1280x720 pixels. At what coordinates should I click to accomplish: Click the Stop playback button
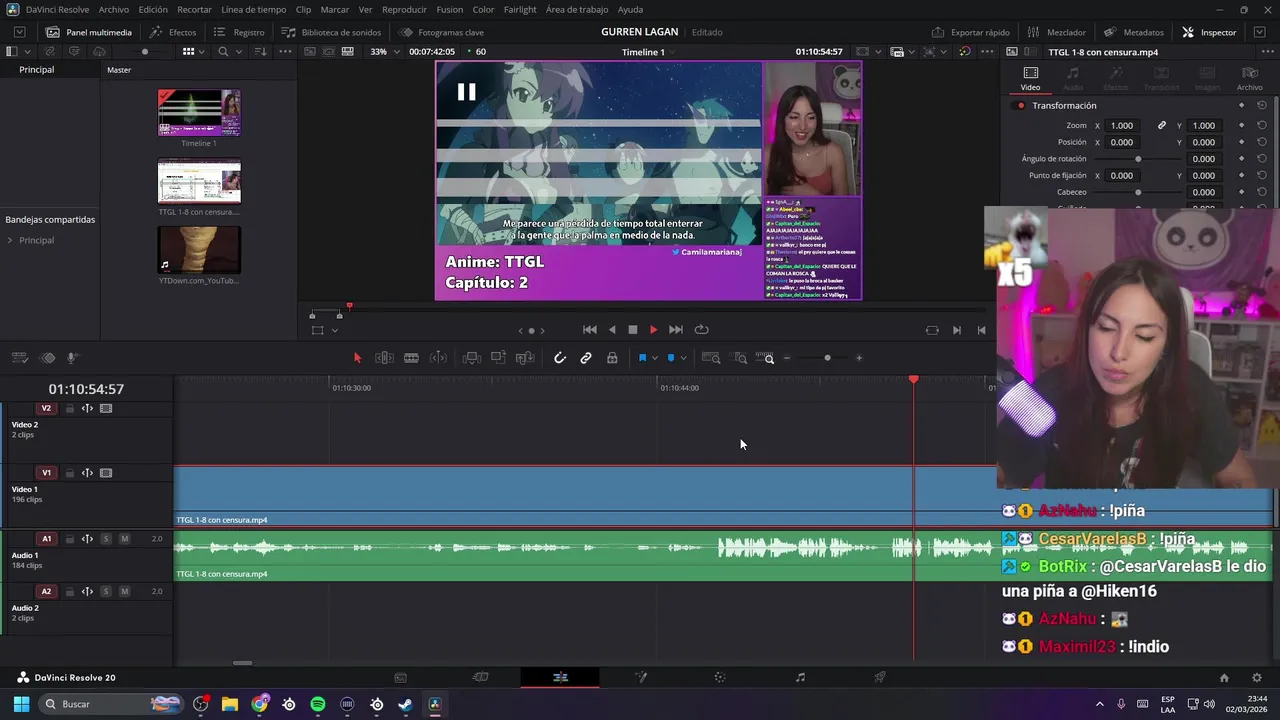pyautogui.click(x=633, y=330)
